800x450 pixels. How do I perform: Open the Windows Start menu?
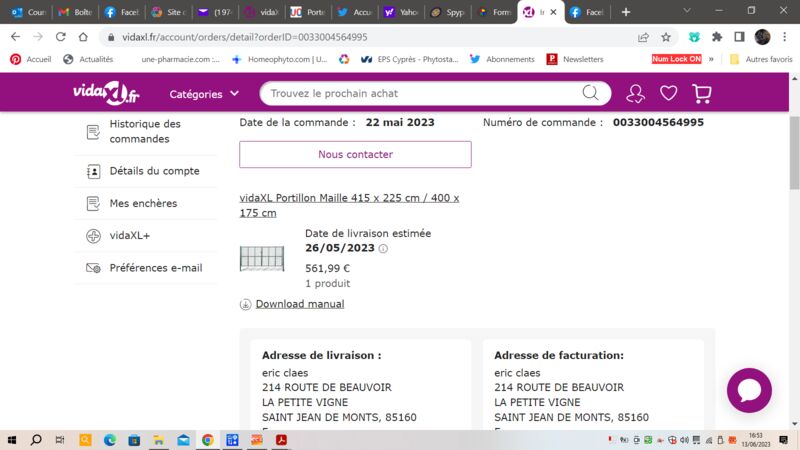12,440
